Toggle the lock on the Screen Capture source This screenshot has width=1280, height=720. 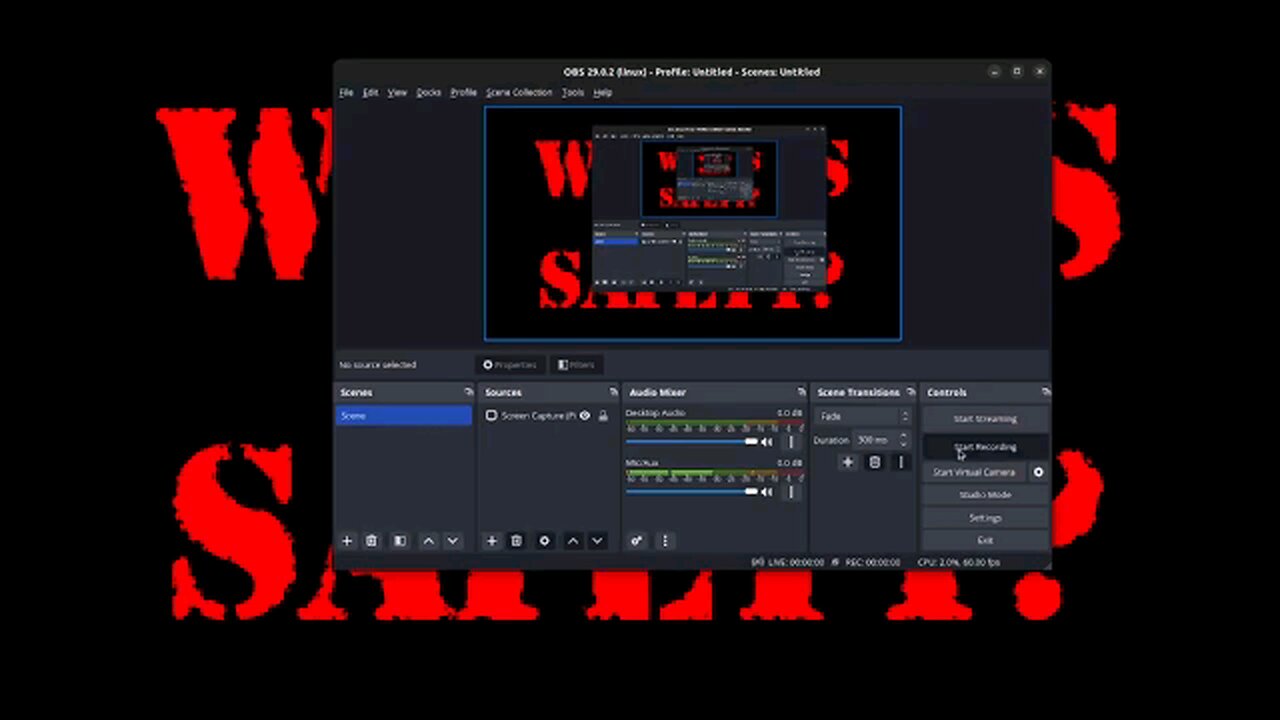[x=603, y=416]
